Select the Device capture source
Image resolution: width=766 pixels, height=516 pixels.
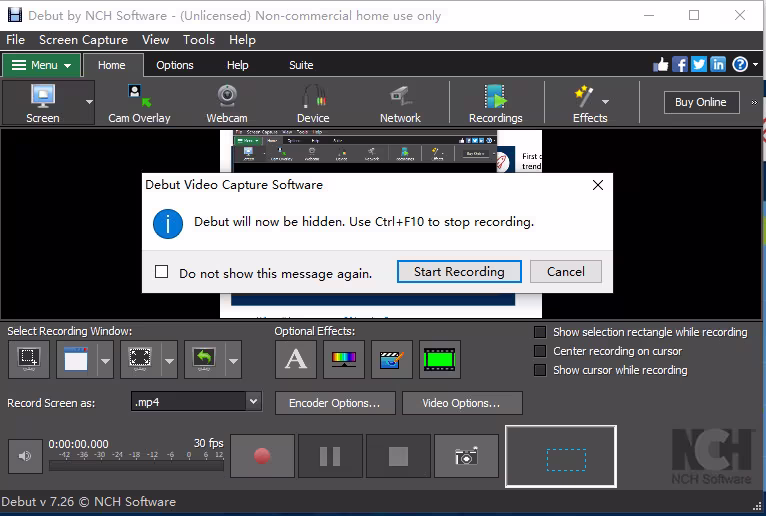tap(313, 103)
